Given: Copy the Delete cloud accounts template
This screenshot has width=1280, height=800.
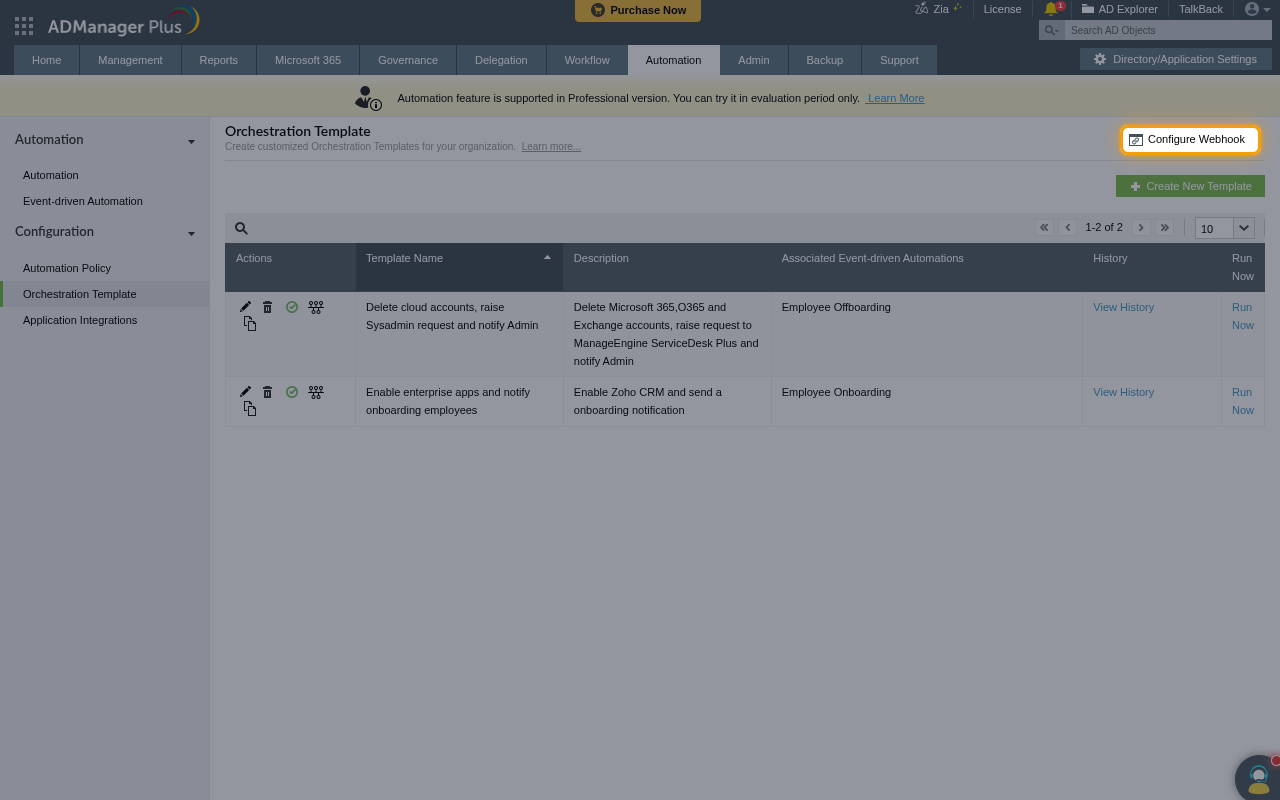Looking at the screenshot, I should point(250,324).
